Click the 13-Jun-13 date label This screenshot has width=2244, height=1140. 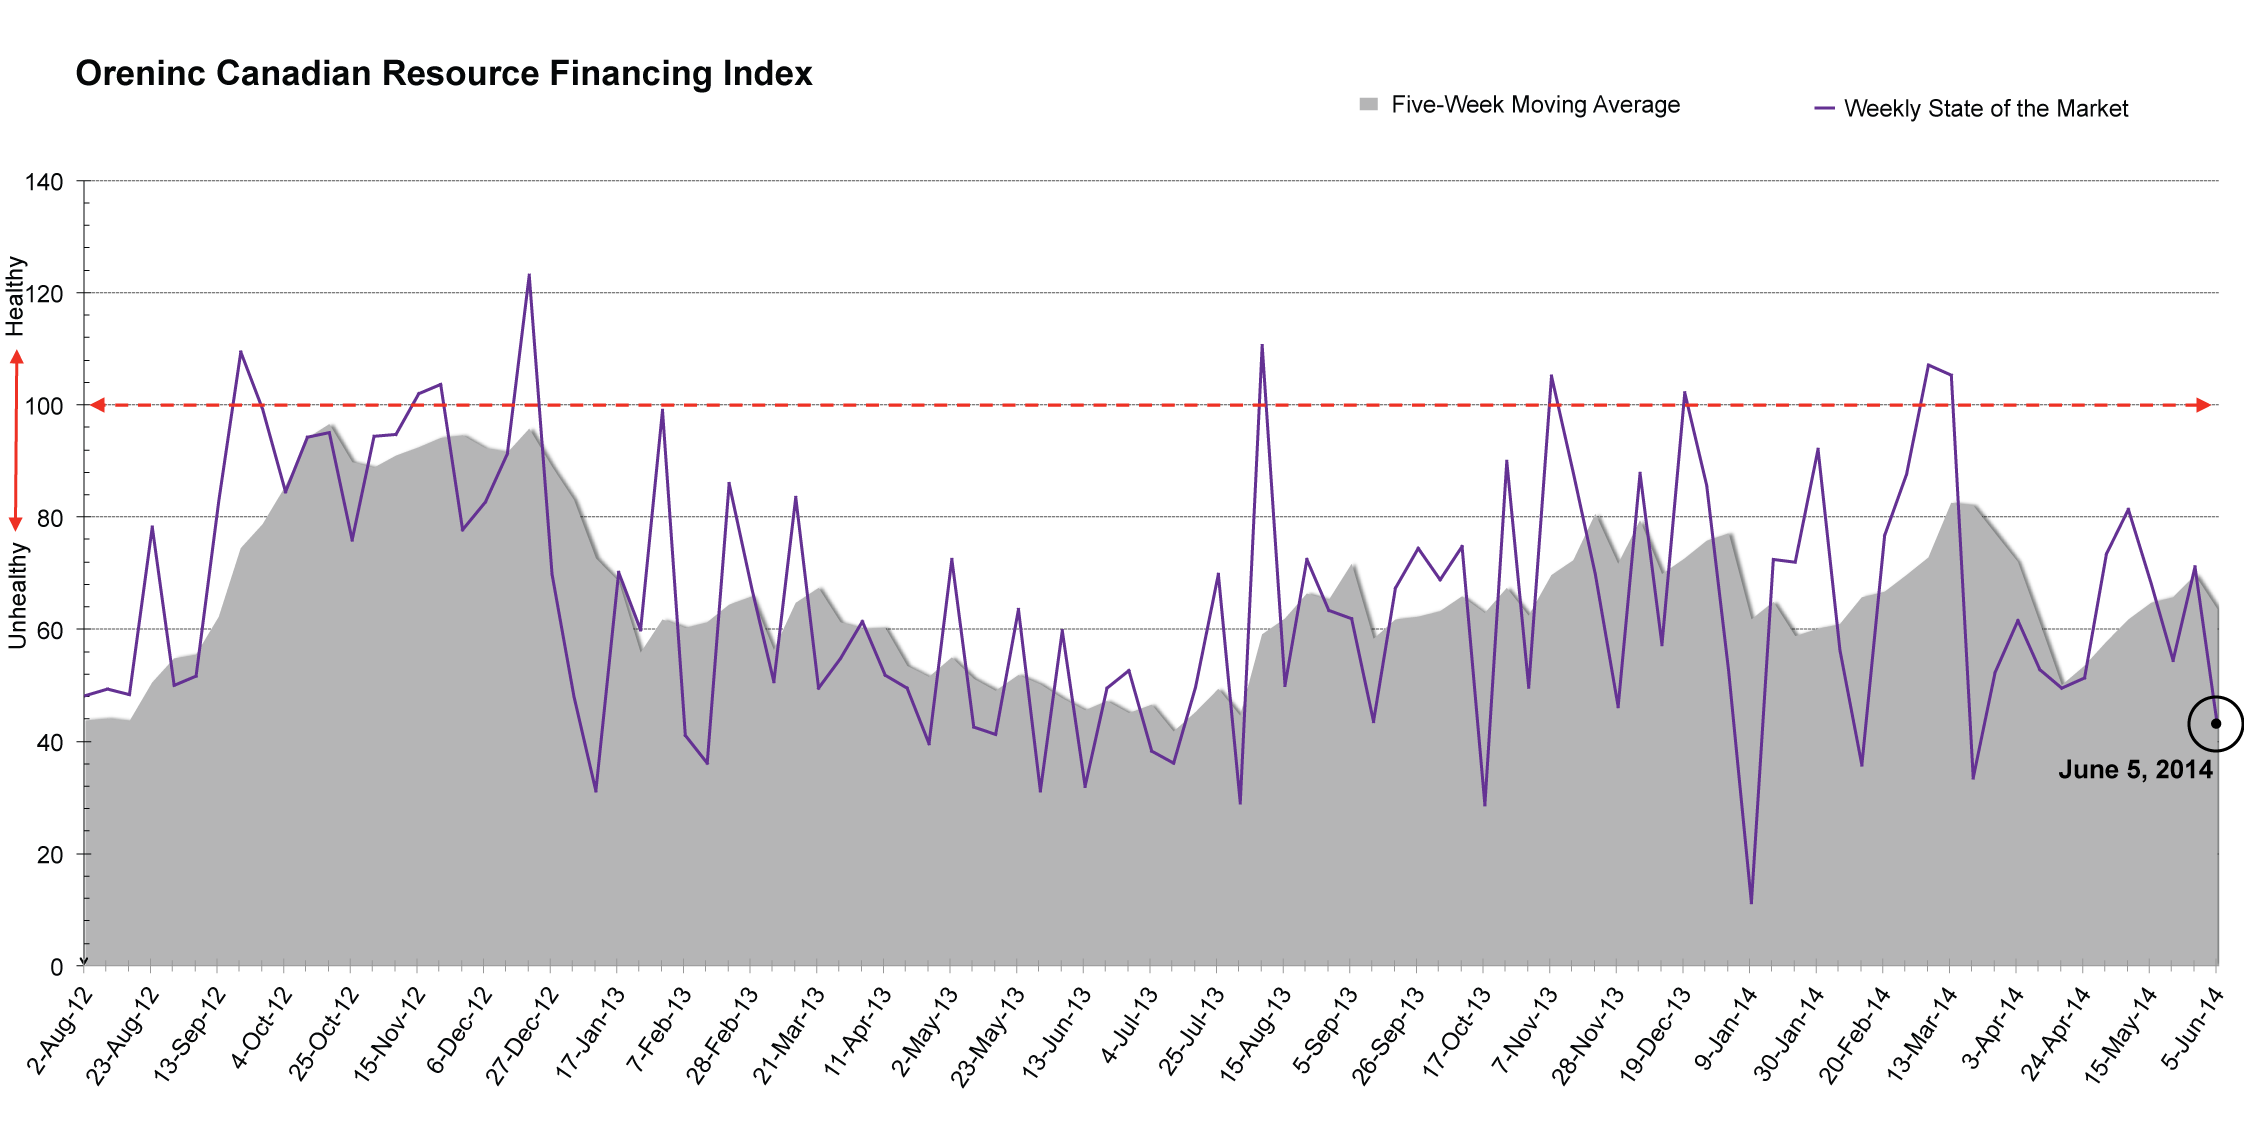tap(1056, 1033)
